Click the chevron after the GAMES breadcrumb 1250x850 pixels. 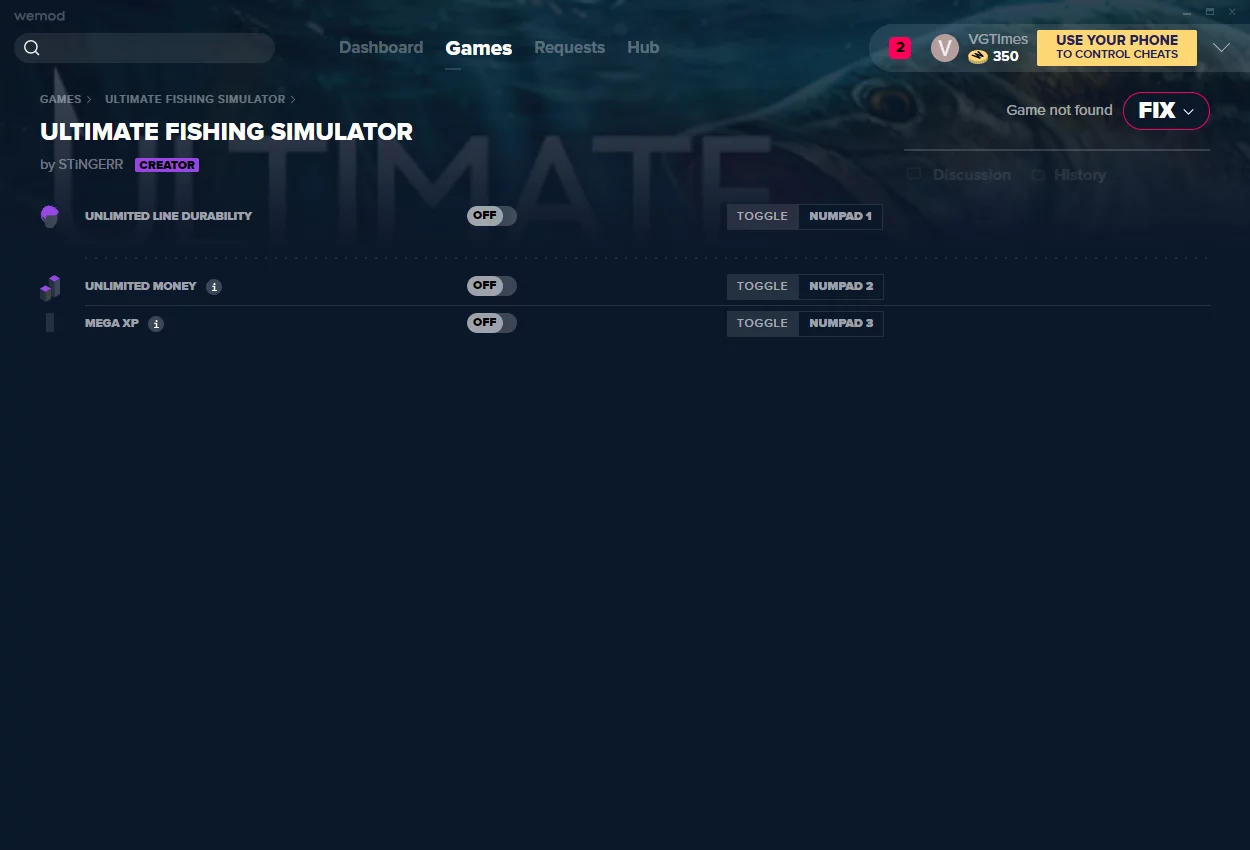pyautogui.click(x=89, y=100)
